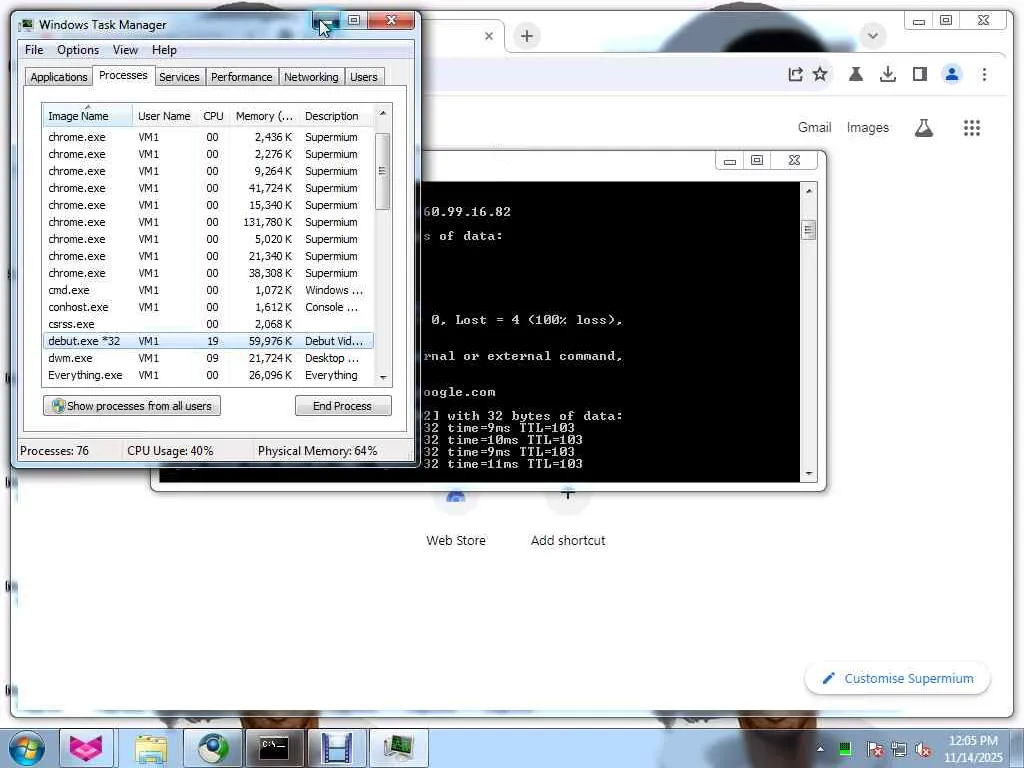Close the current browser tab
Viewport: 1024px width, 768px height.
tap(488, 36)
